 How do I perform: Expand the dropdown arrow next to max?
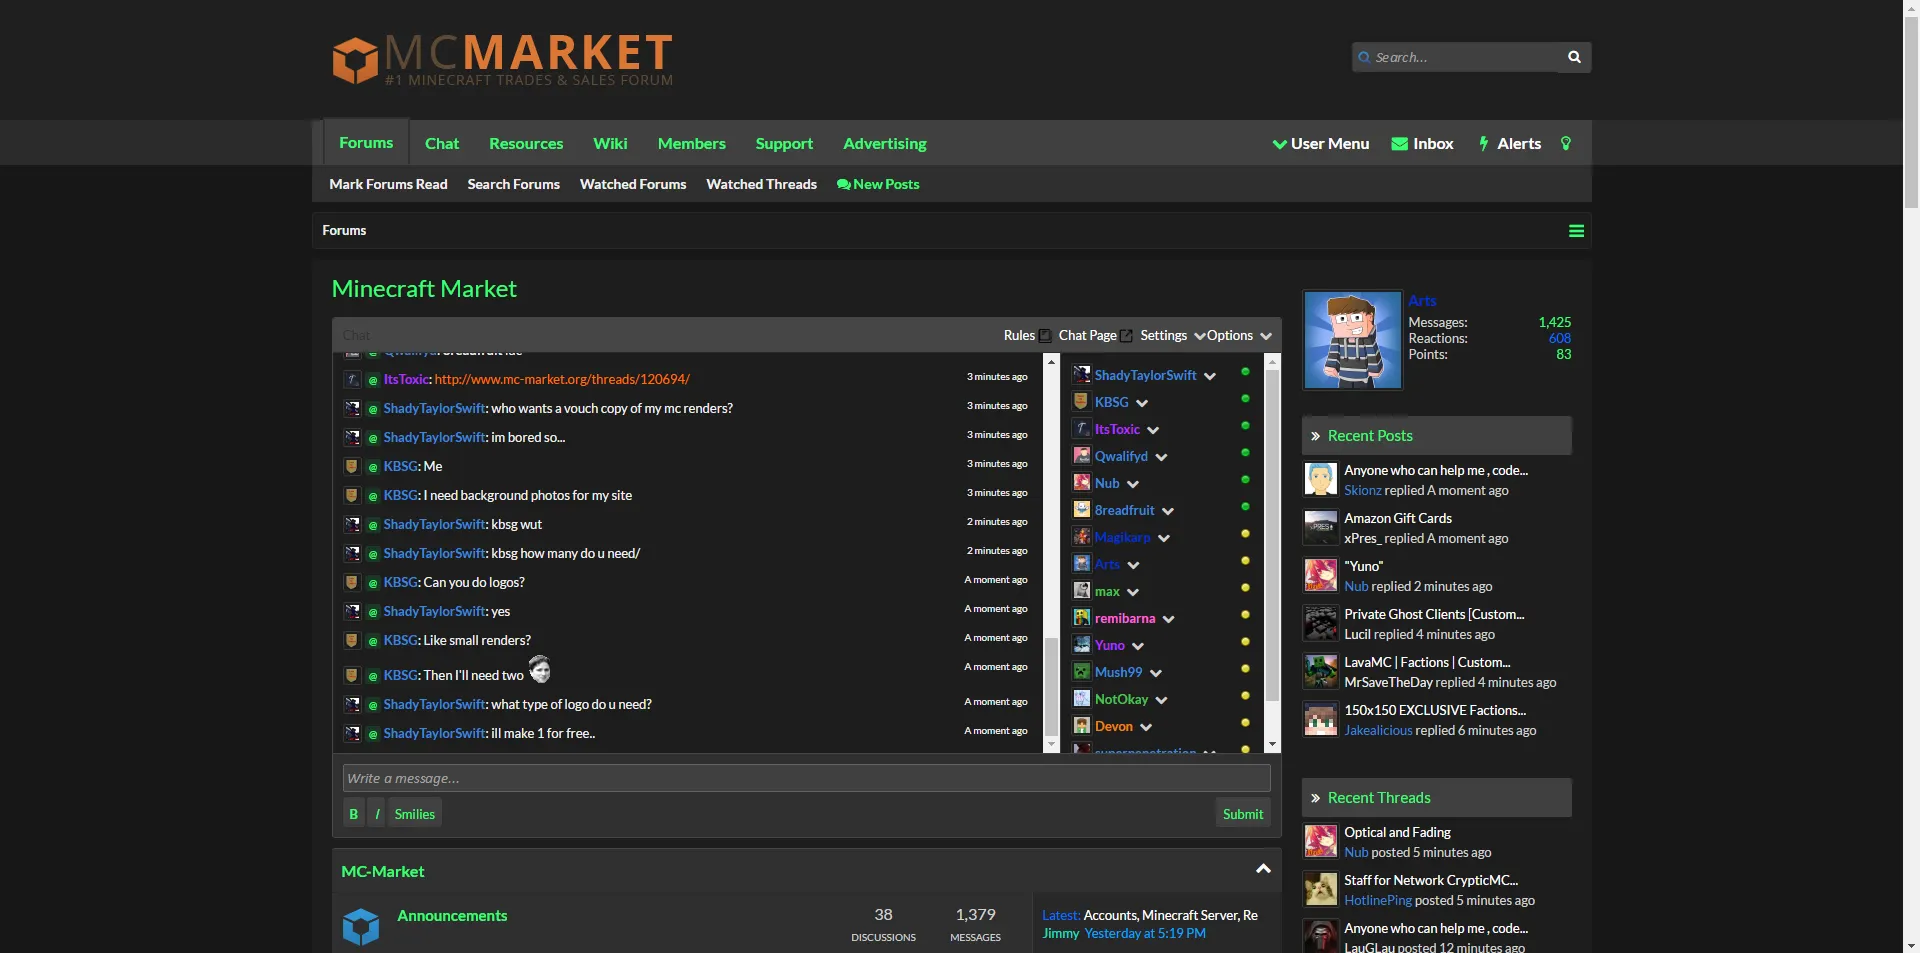(1133, 592)
